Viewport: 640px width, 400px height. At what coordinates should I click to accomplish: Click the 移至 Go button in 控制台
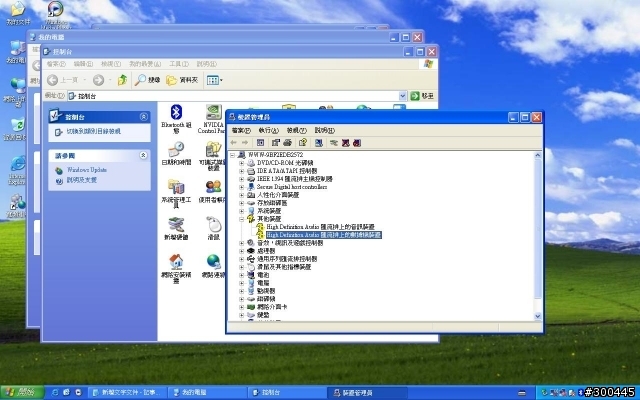(422, 96)
